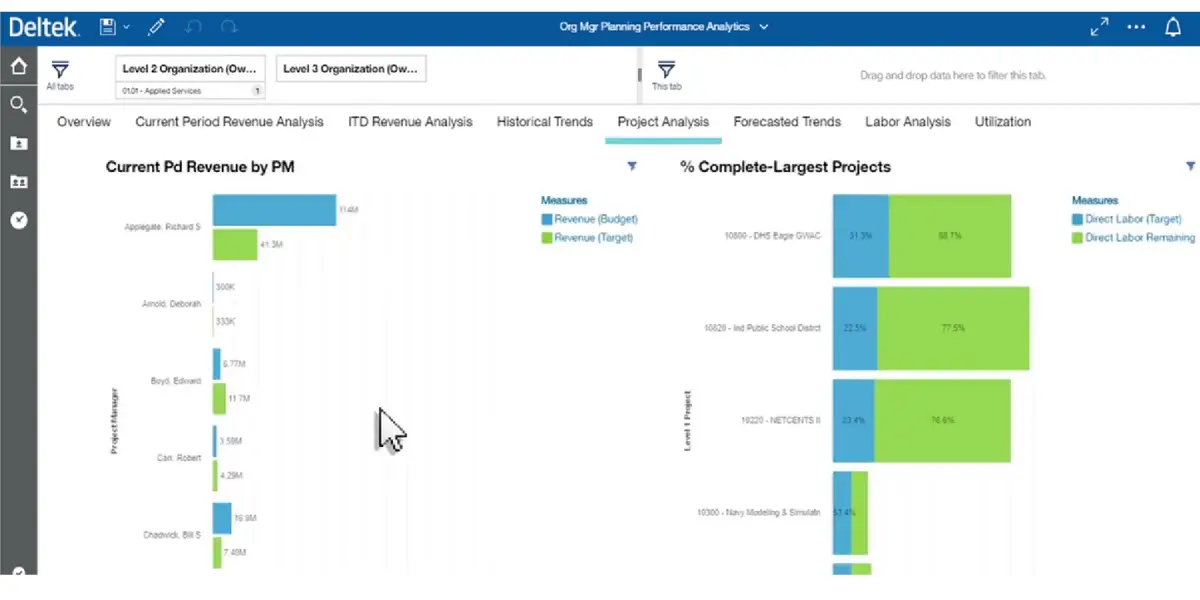This screenshot has width=1200, height=600.
Task: Click the 23.4% blue segment for NETCENTS II
Action: (x=854, y=420)
